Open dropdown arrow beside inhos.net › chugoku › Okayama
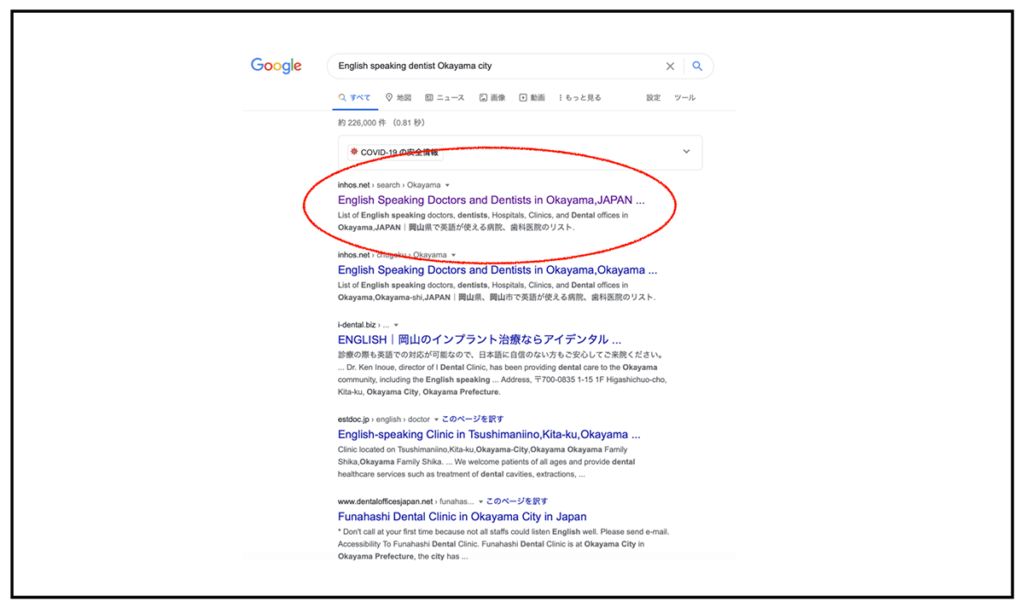 click(453, 255)
